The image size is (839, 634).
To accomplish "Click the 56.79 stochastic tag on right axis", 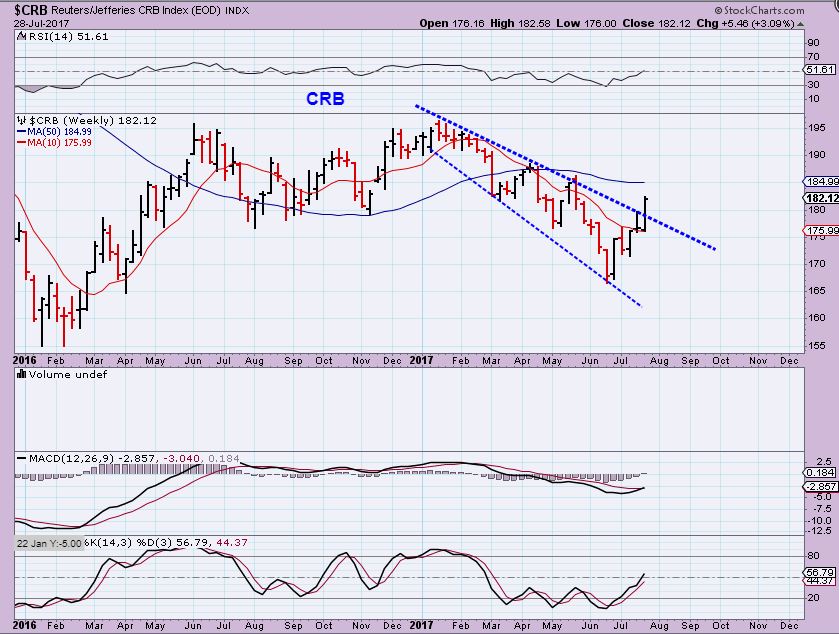I will click(821, 572).
